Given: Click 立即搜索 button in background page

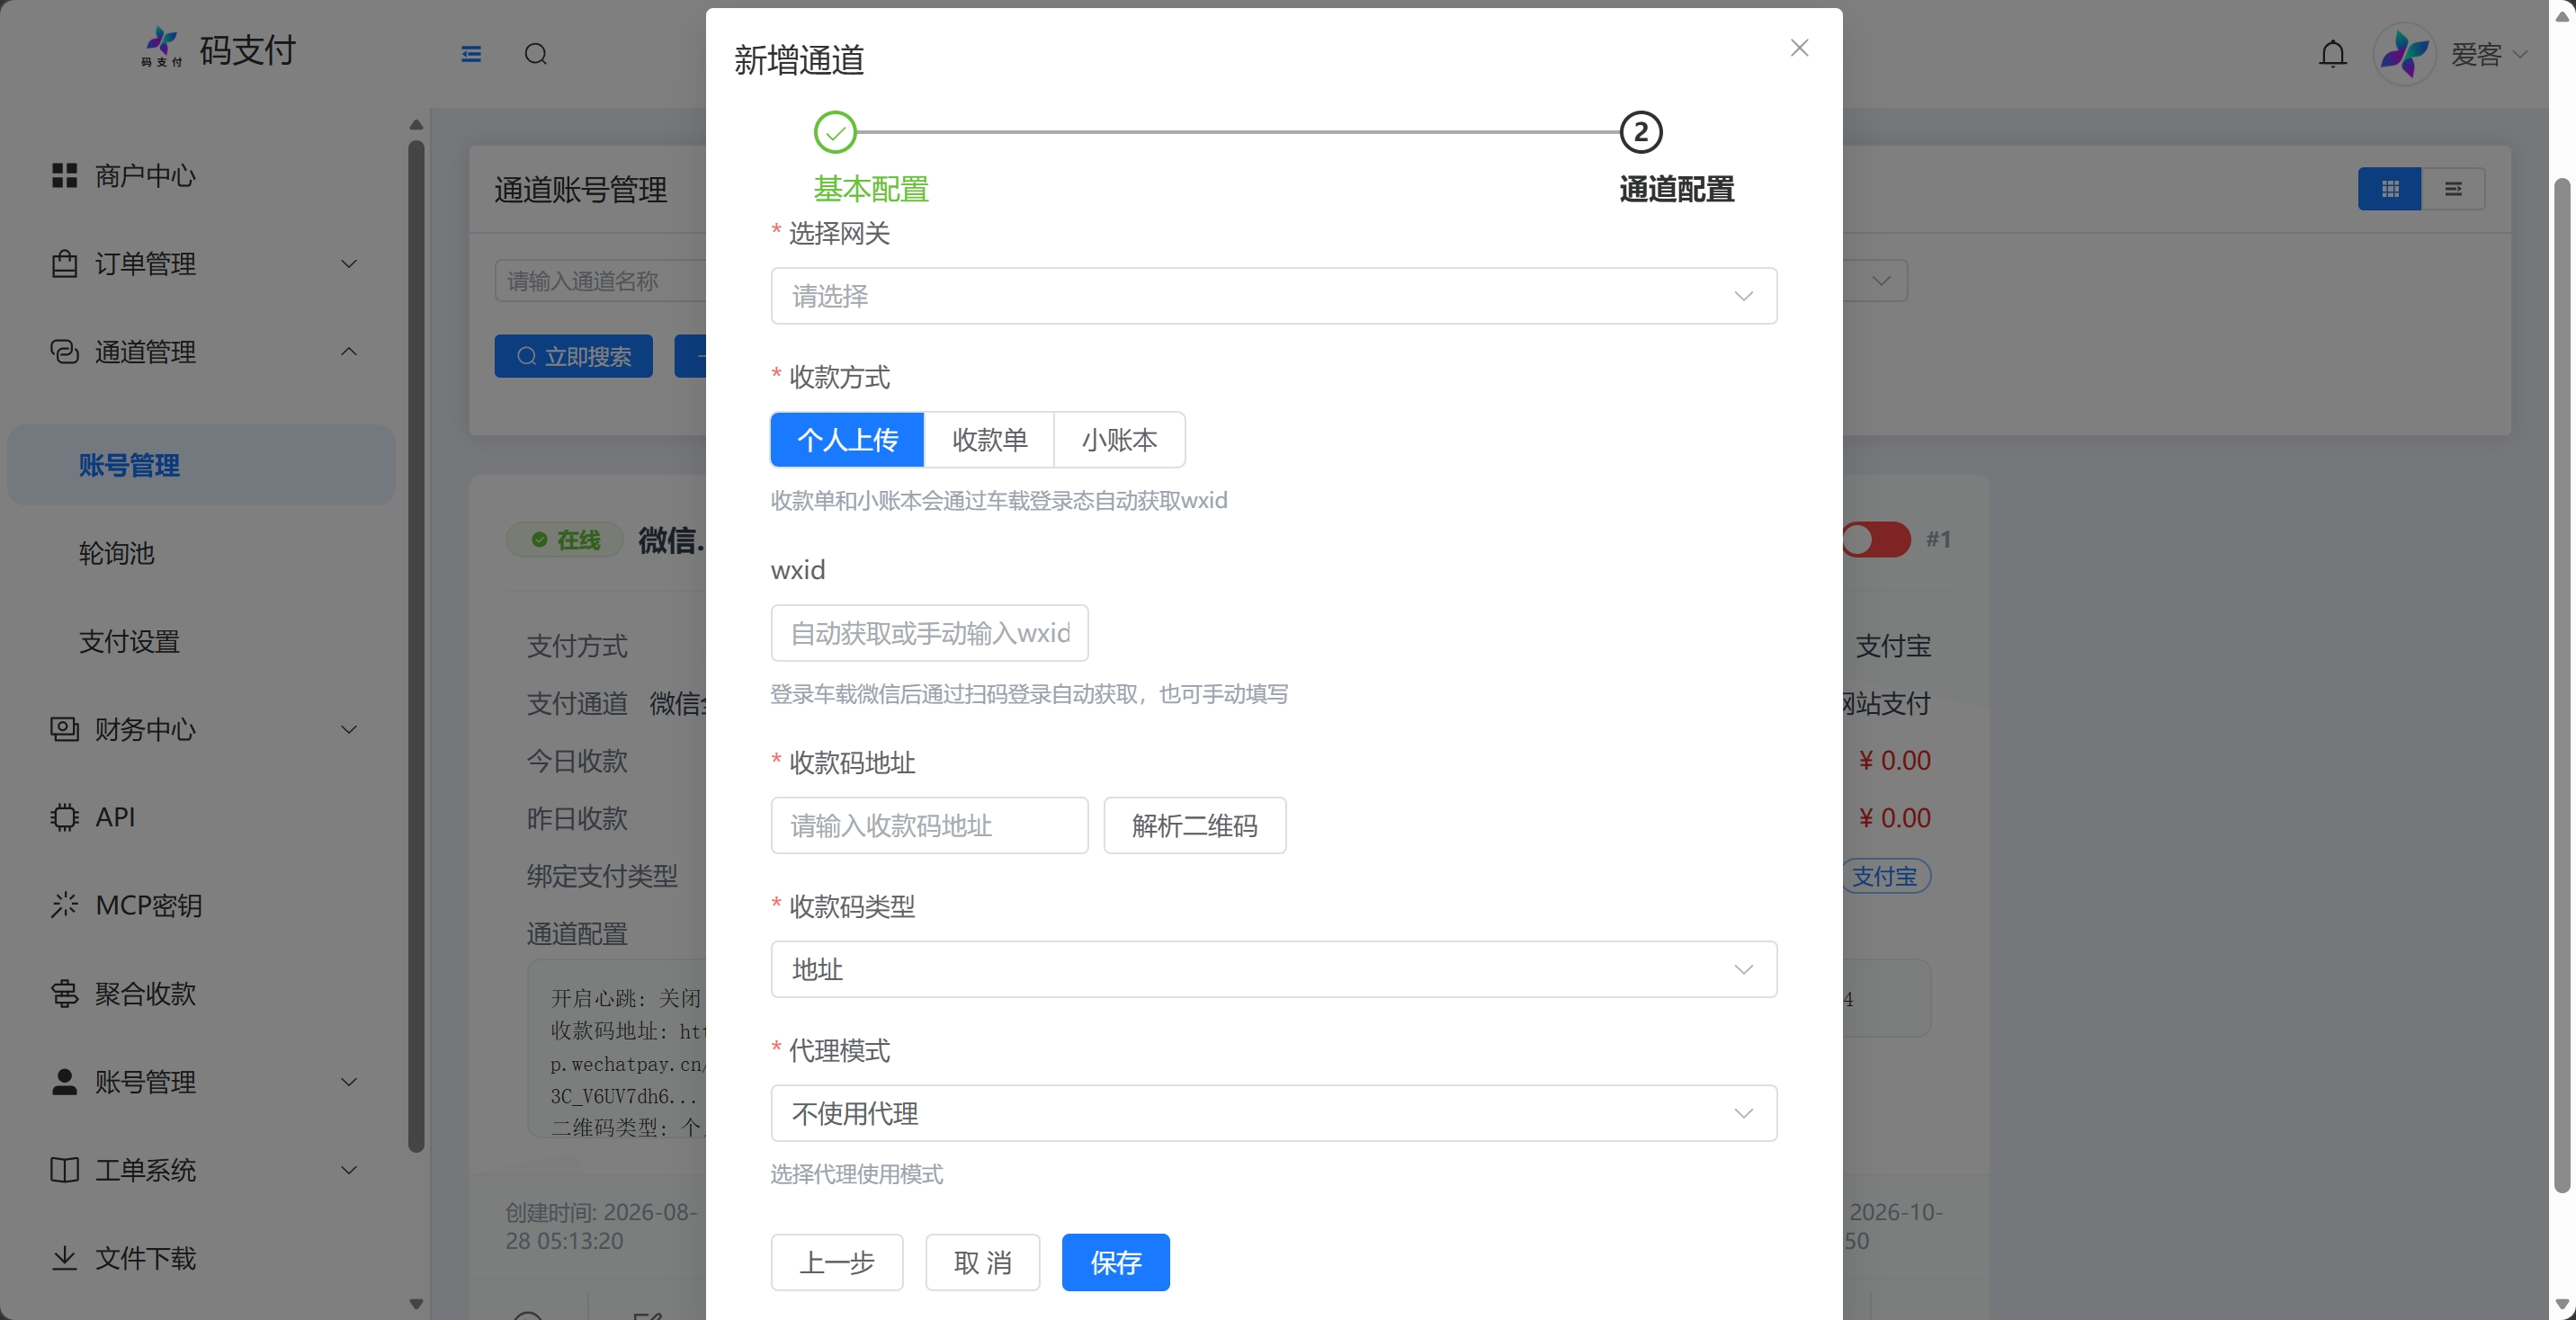Looking at the screenshot, I should (x=573, y=356).
